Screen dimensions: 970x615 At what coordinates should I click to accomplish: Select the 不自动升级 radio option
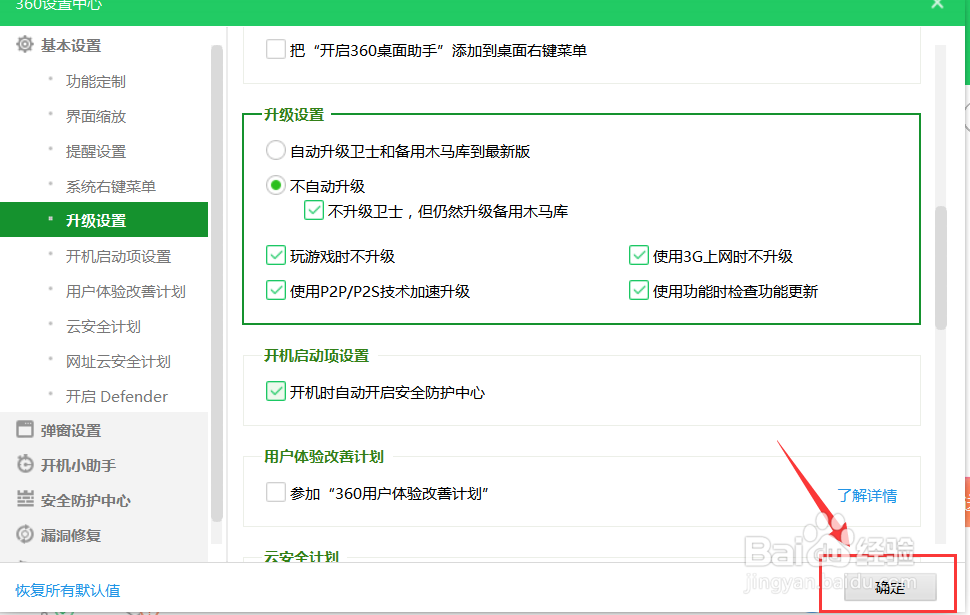click(x=275, y=185)
